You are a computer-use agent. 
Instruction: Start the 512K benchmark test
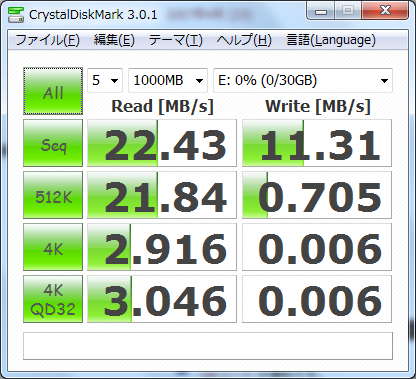(53, 195)
